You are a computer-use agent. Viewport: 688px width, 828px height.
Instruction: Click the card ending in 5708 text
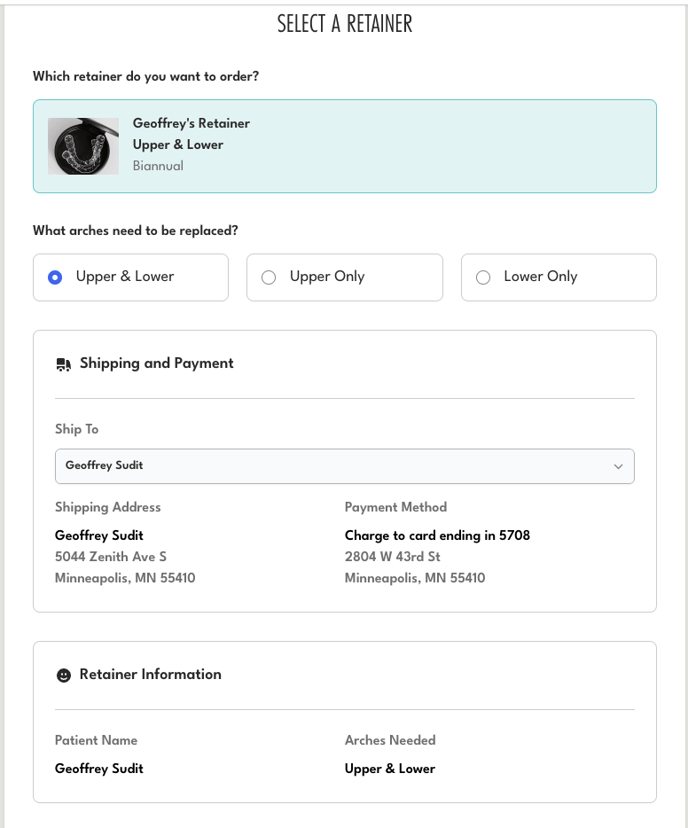(x=437, y=535)
